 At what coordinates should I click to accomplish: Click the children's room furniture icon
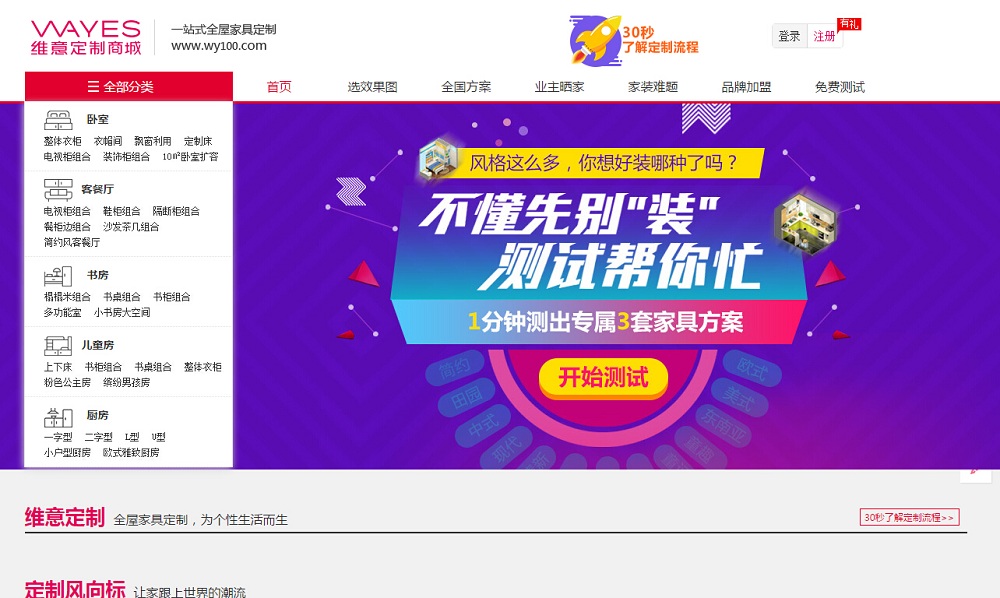(x=58, y=346)
